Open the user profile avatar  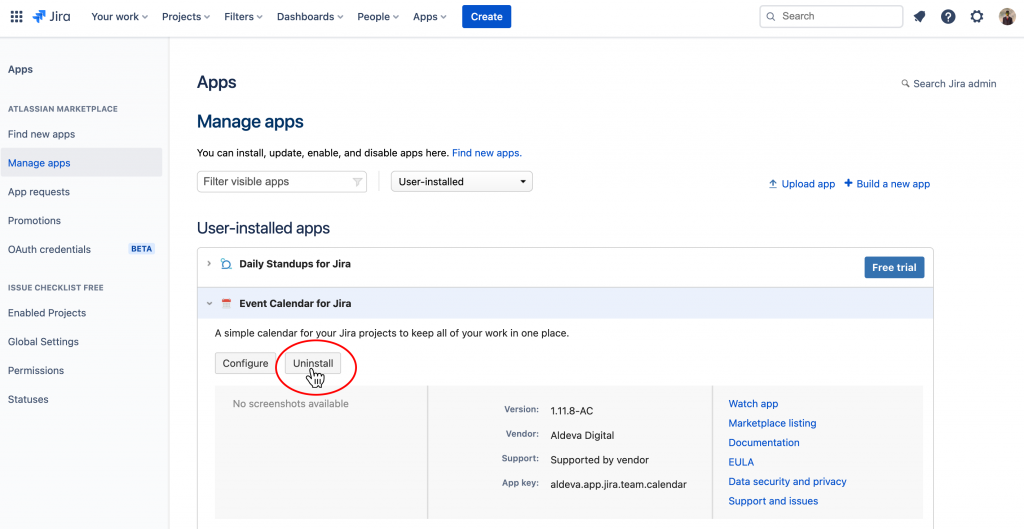(x=1007, y=16)
